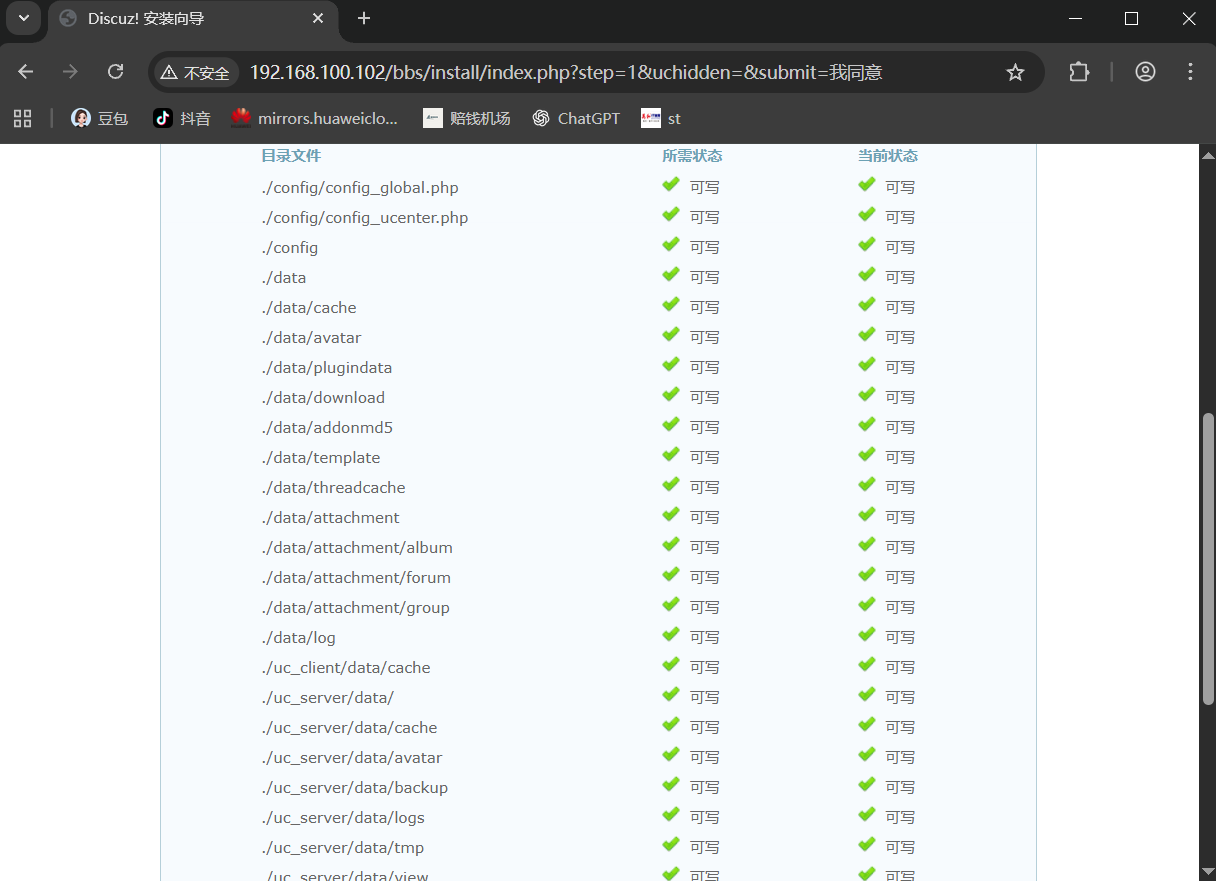Click ./data/plugindata row text
1216x881 pixels.
click(x=327, y=367)
